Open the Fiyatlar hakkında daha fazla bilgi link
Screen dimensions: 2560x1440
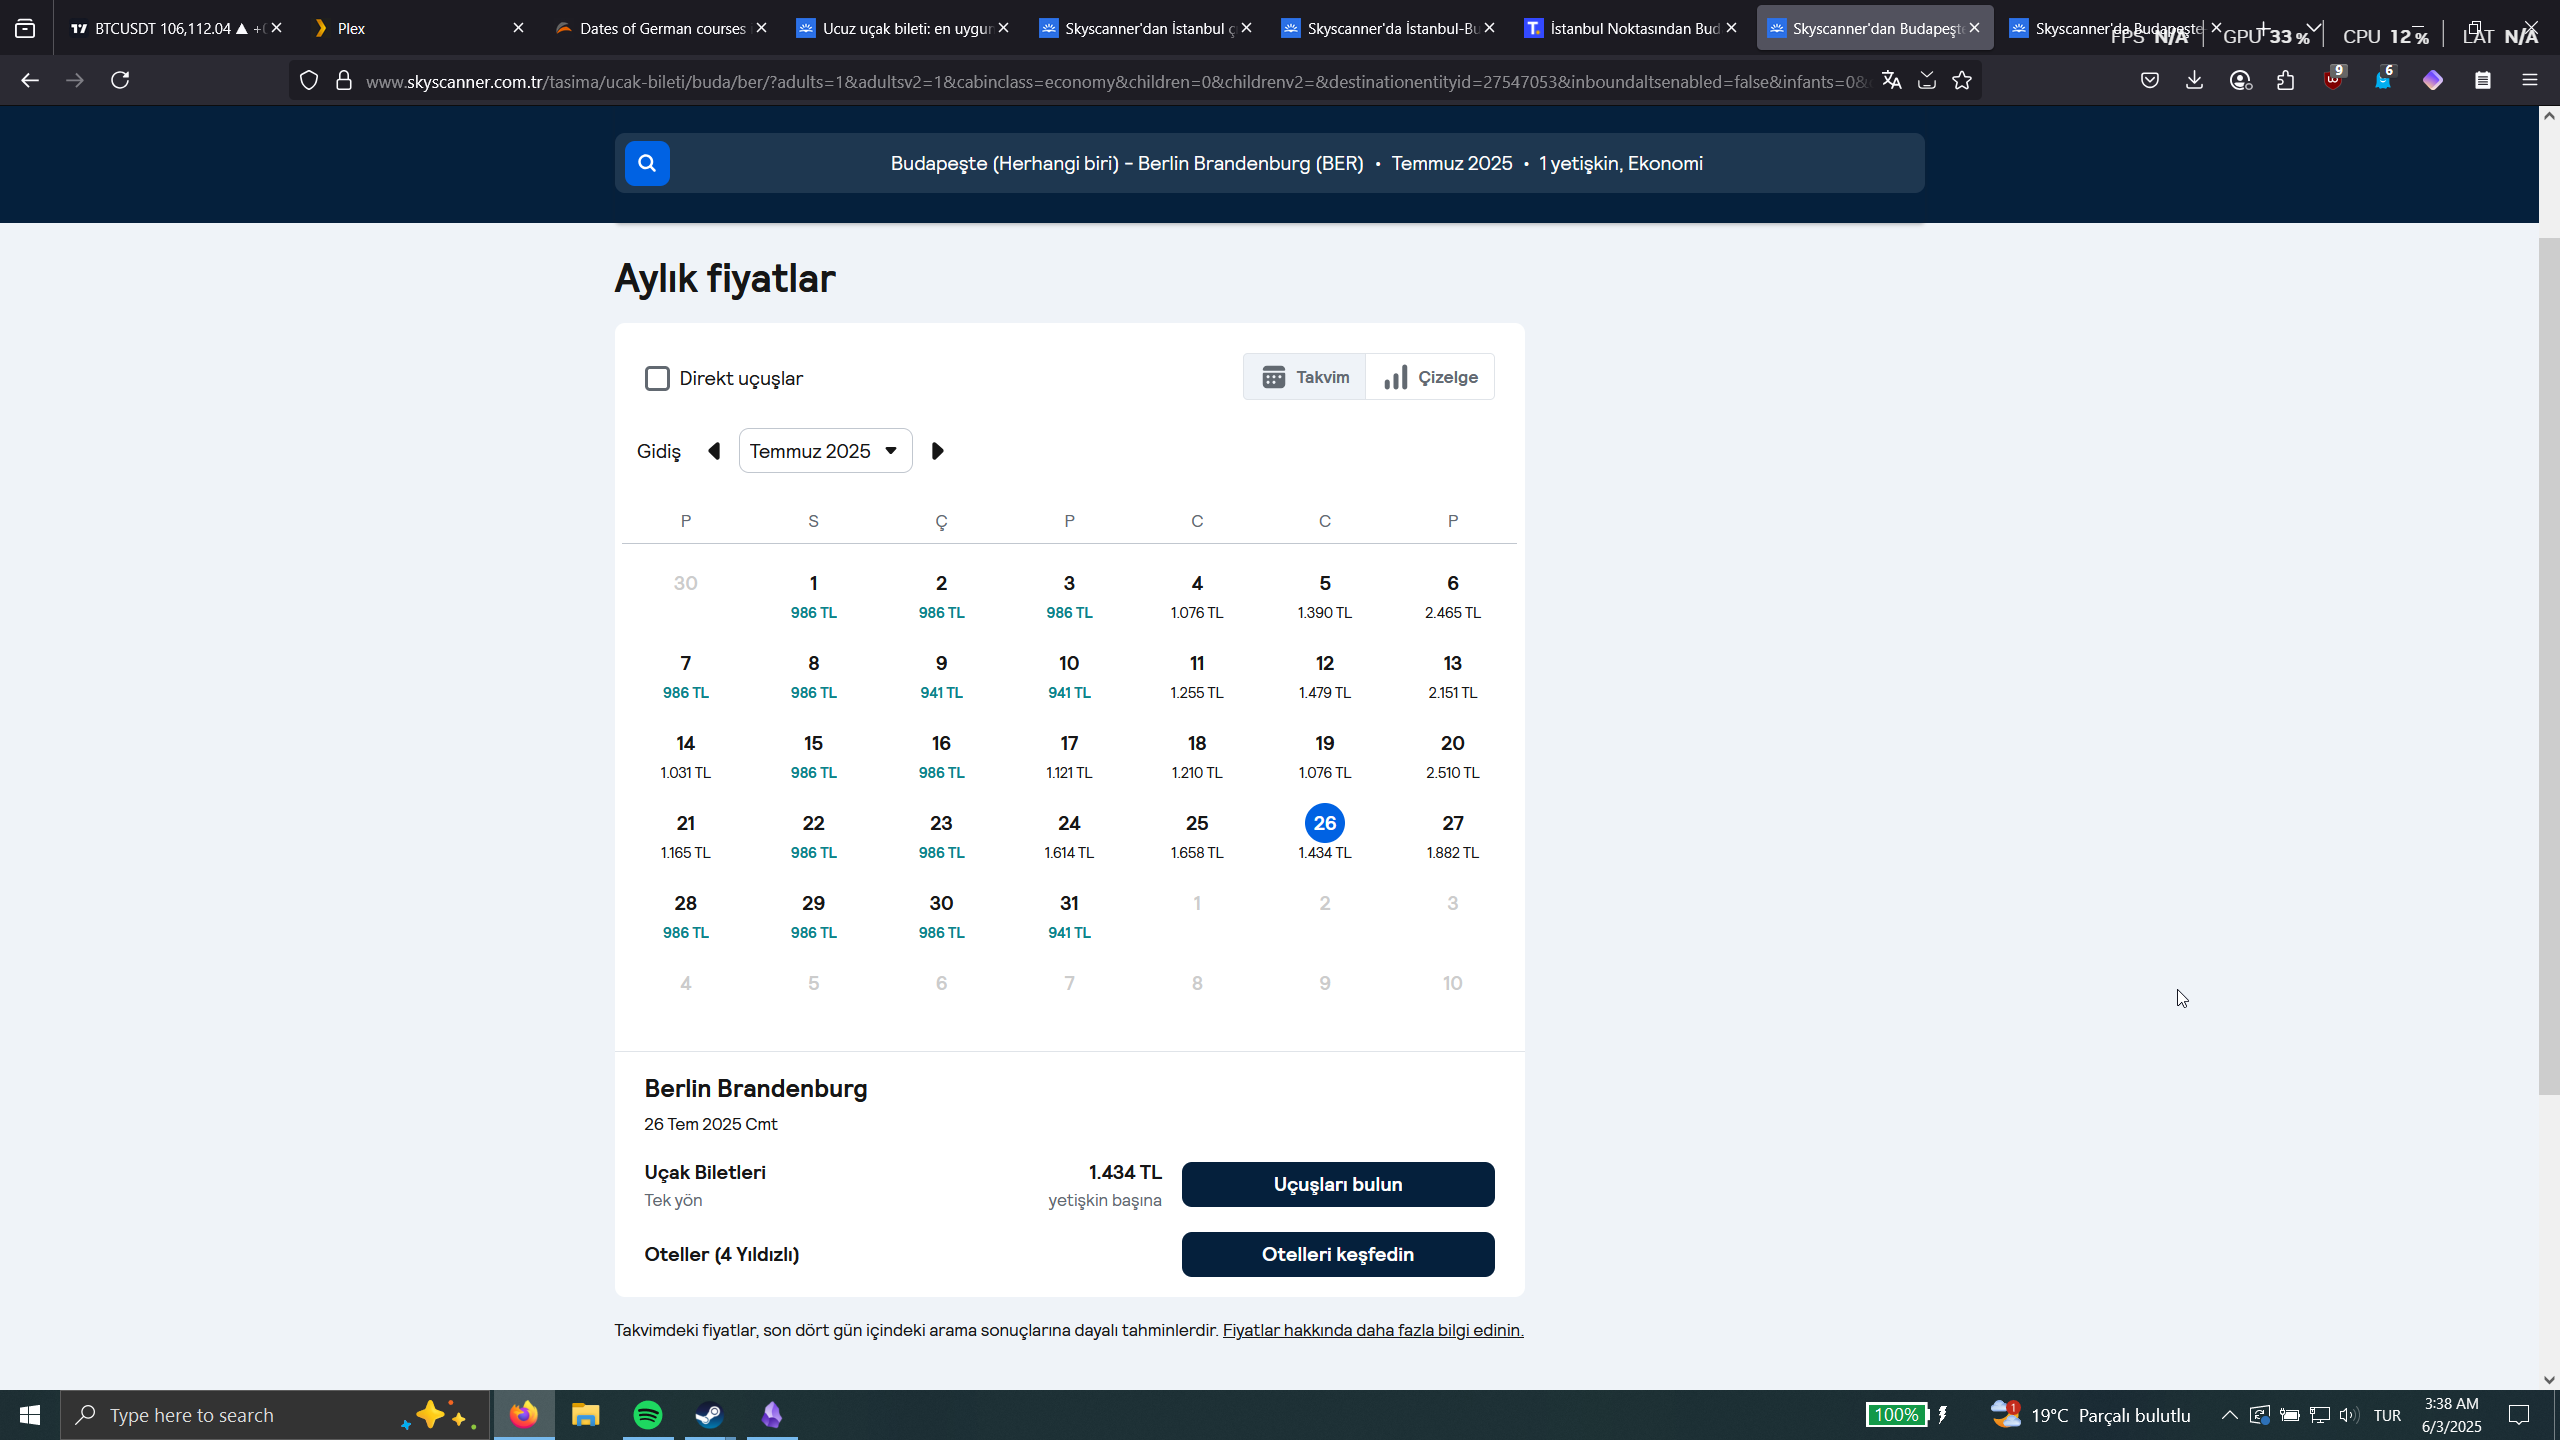[1373, 1330]
